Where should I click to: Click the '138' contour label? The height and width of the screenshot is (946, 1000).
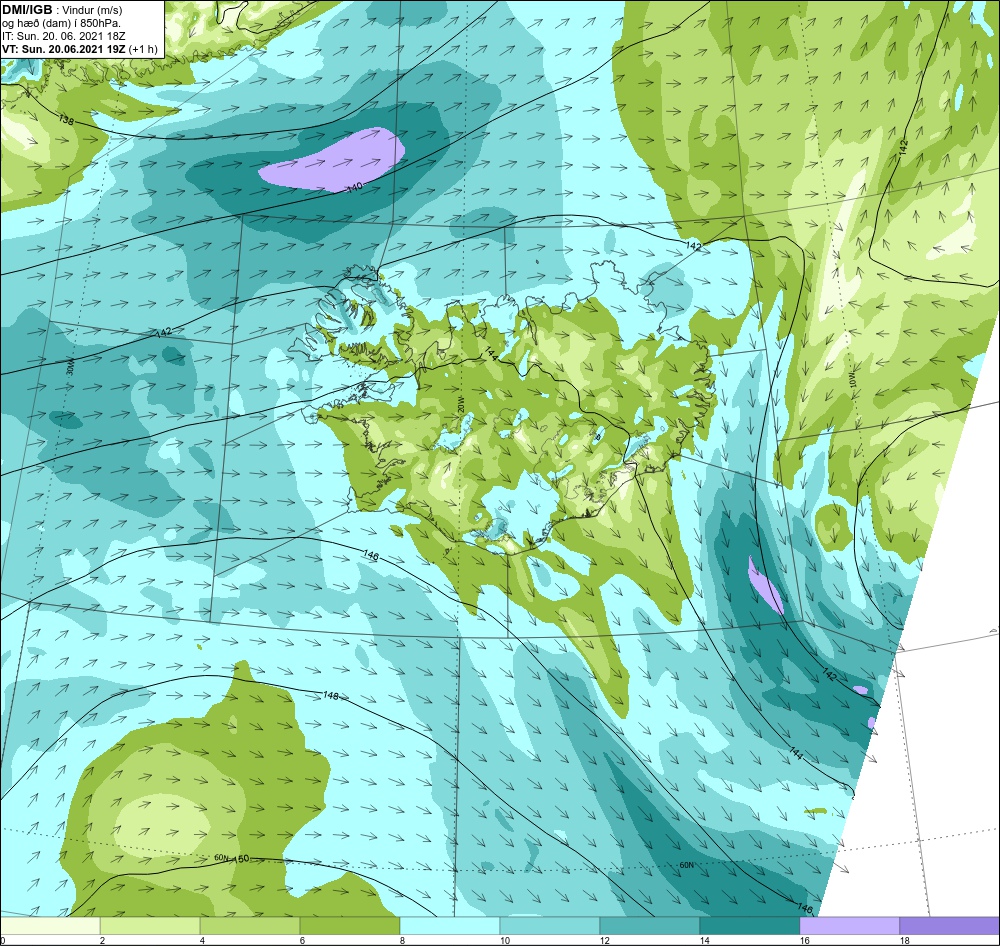coord(66,119)
